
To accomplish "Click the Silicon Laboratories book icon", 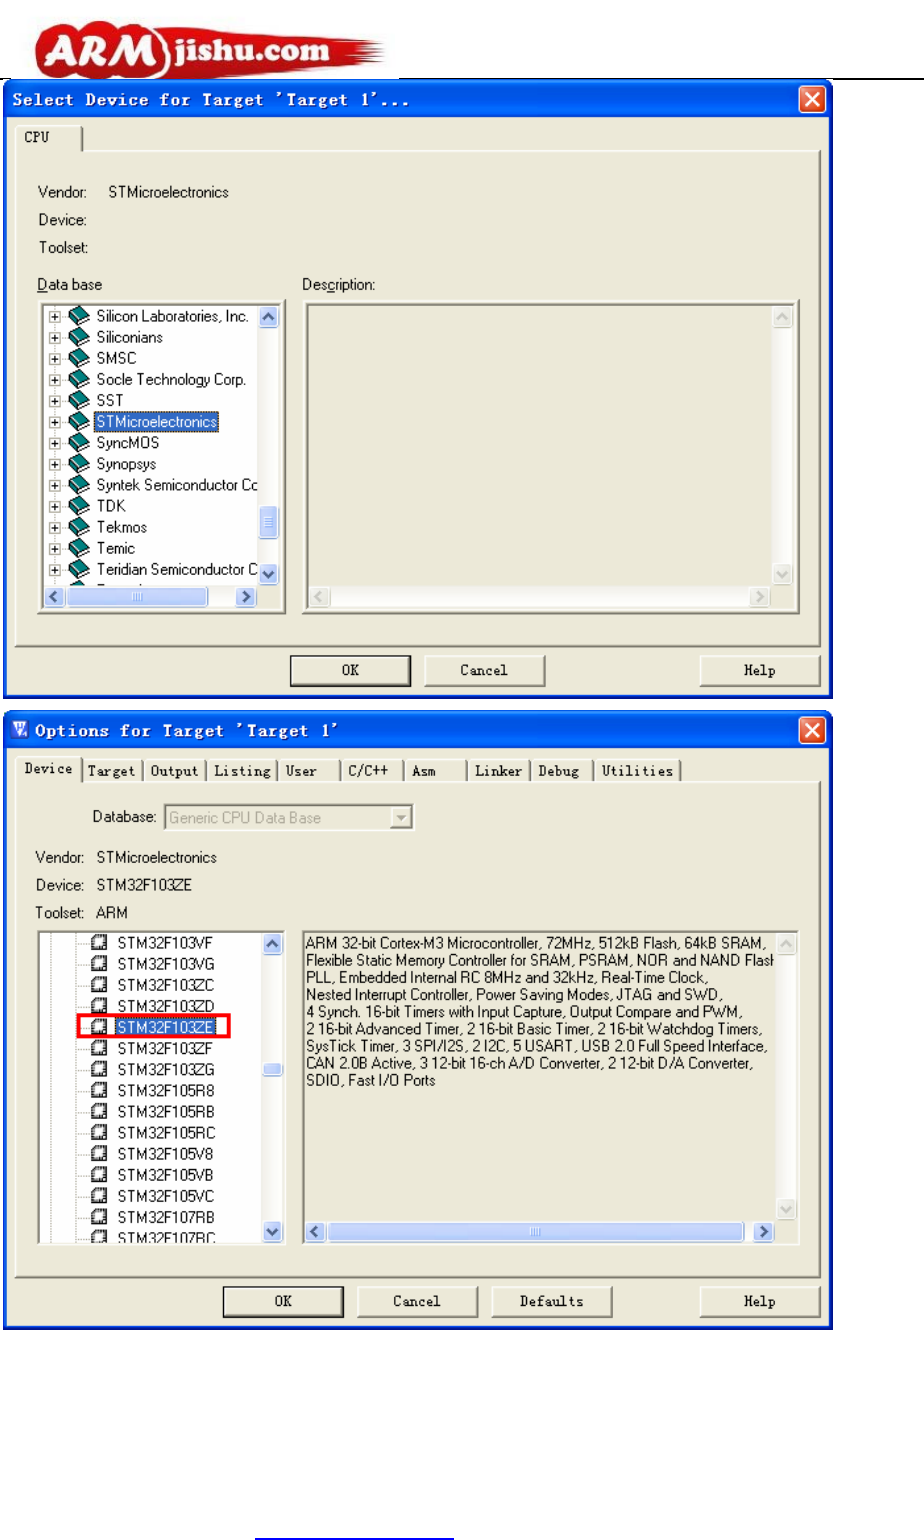I will tap(79, 316).
